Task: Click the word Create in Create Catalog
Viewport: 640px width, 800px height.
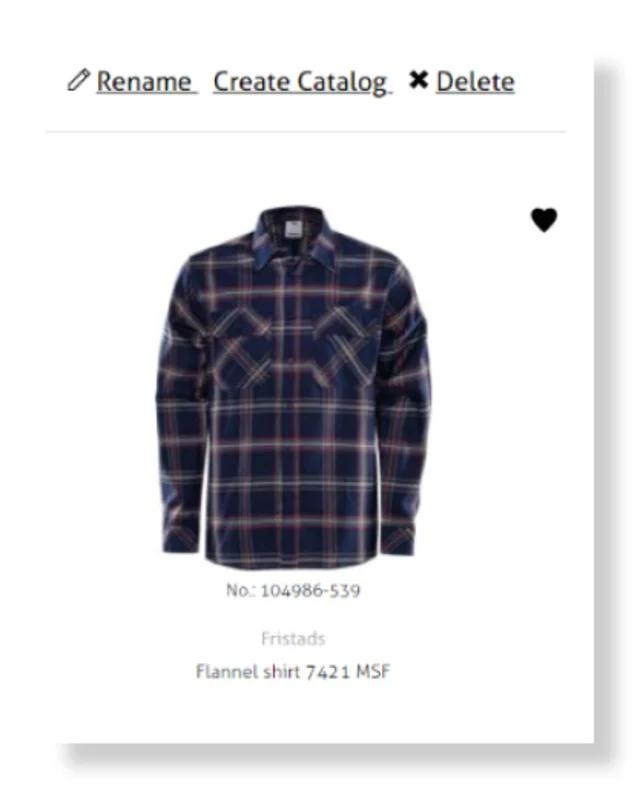Action: (252, 82)
